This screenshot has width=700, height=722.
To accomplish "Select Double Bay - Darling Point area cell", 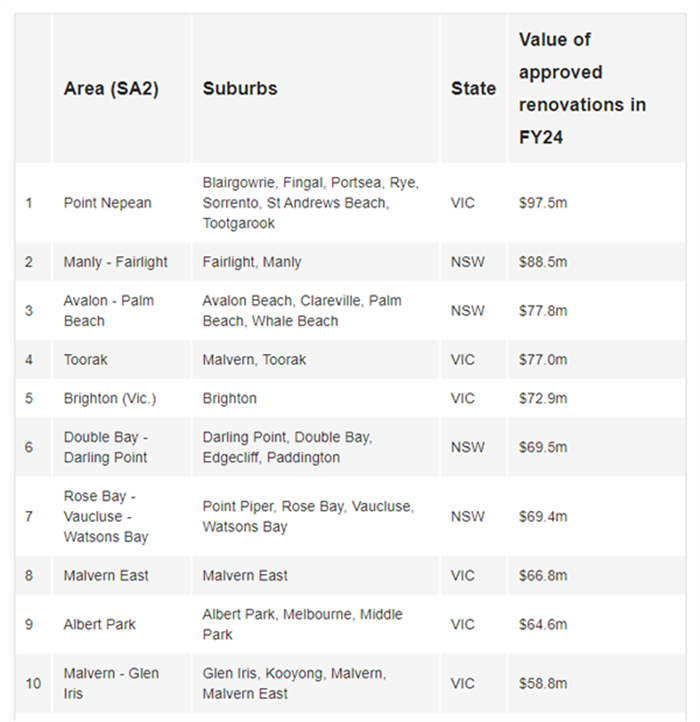I will click(106, 447).
